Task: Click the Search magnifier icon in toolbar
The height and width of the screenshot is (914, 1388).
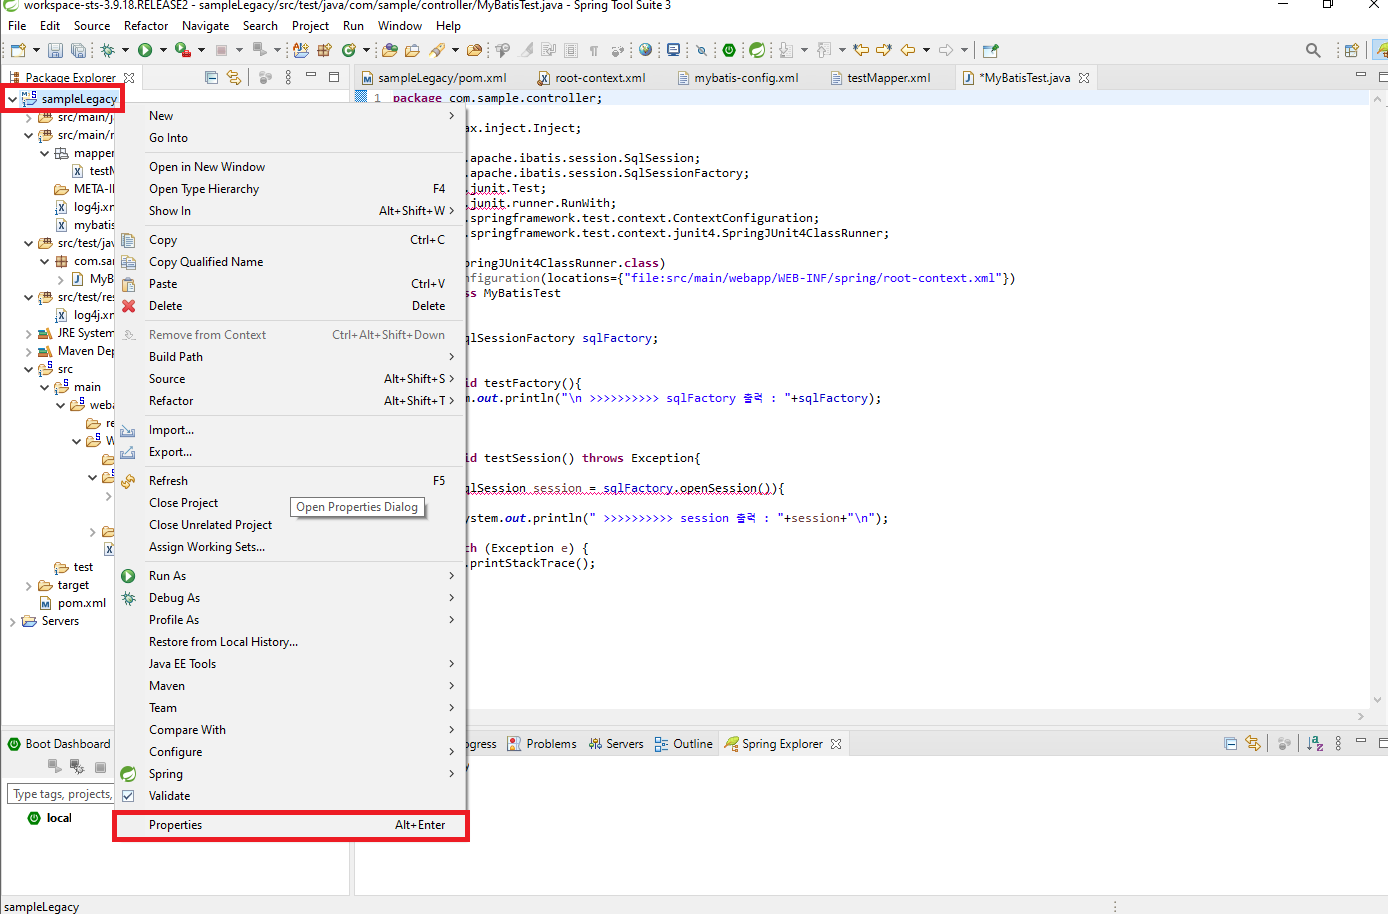Action: tap(1313, 50)
